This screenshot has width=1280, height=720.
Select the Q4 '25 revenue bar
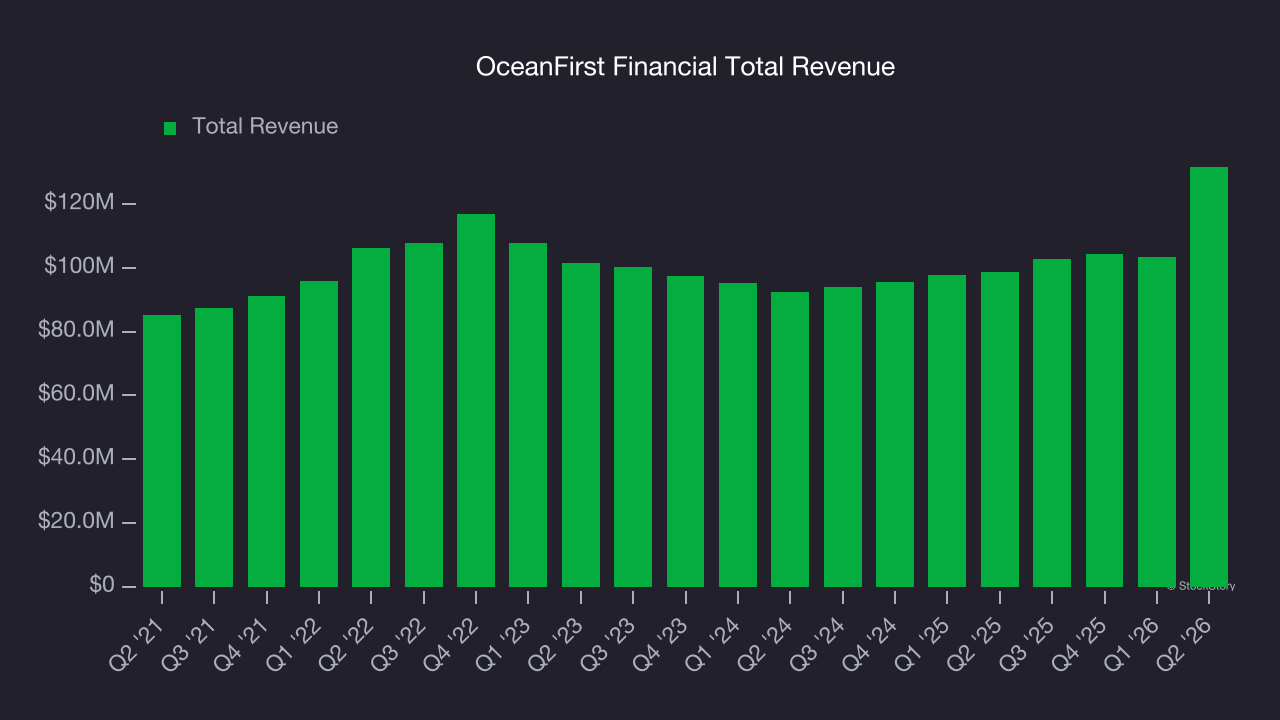tap(1105, 420)
